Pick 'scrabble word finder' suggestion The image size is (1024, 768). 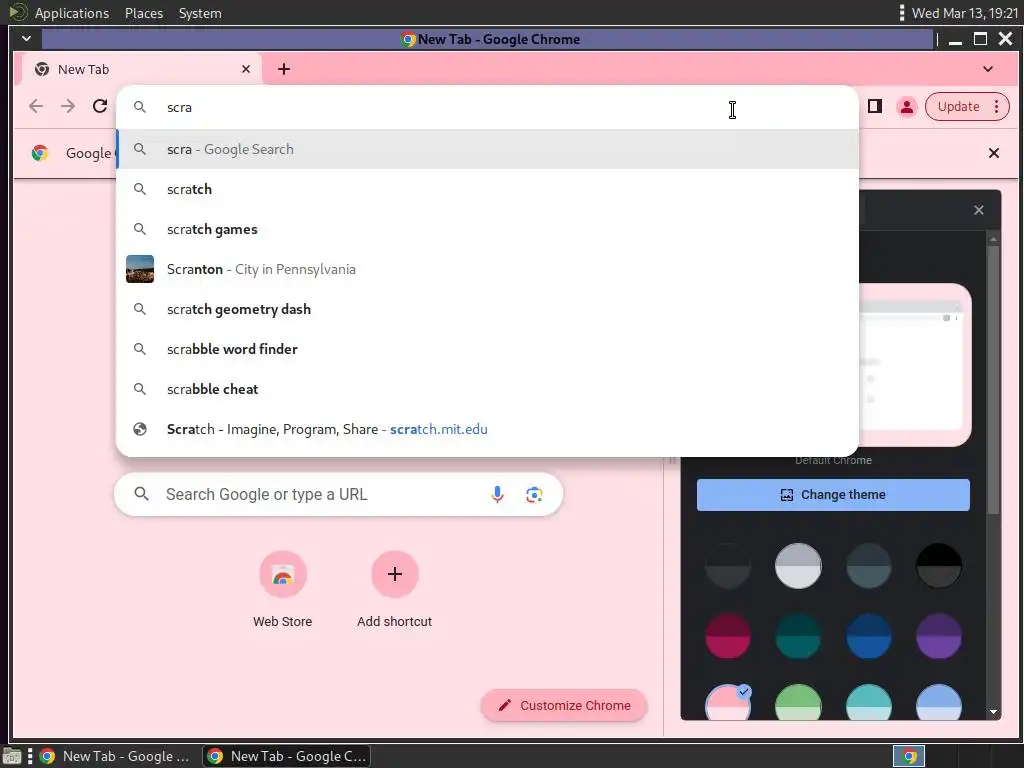(x=487, y=349)
